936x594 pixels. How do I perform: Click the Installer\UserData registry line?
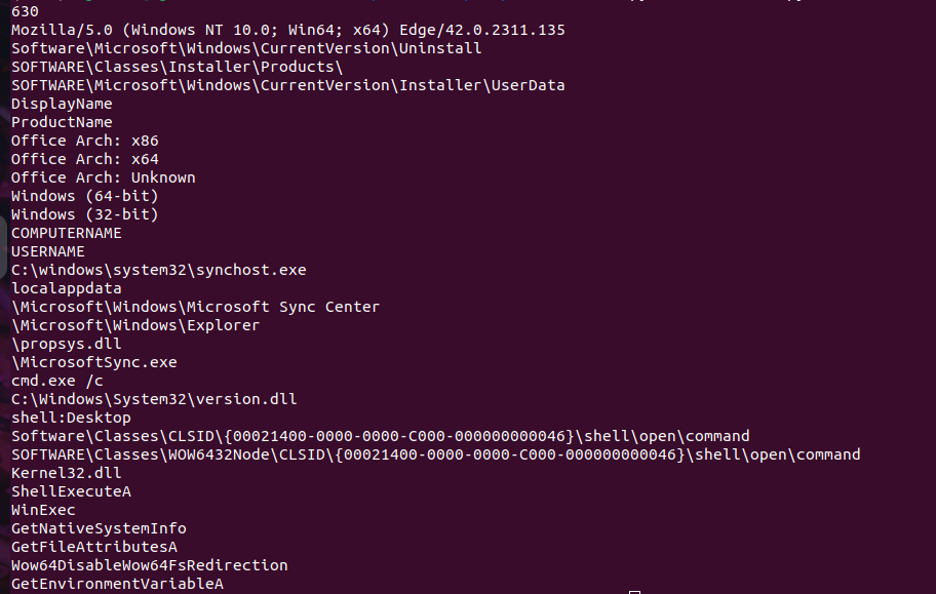tap(288, 85)
